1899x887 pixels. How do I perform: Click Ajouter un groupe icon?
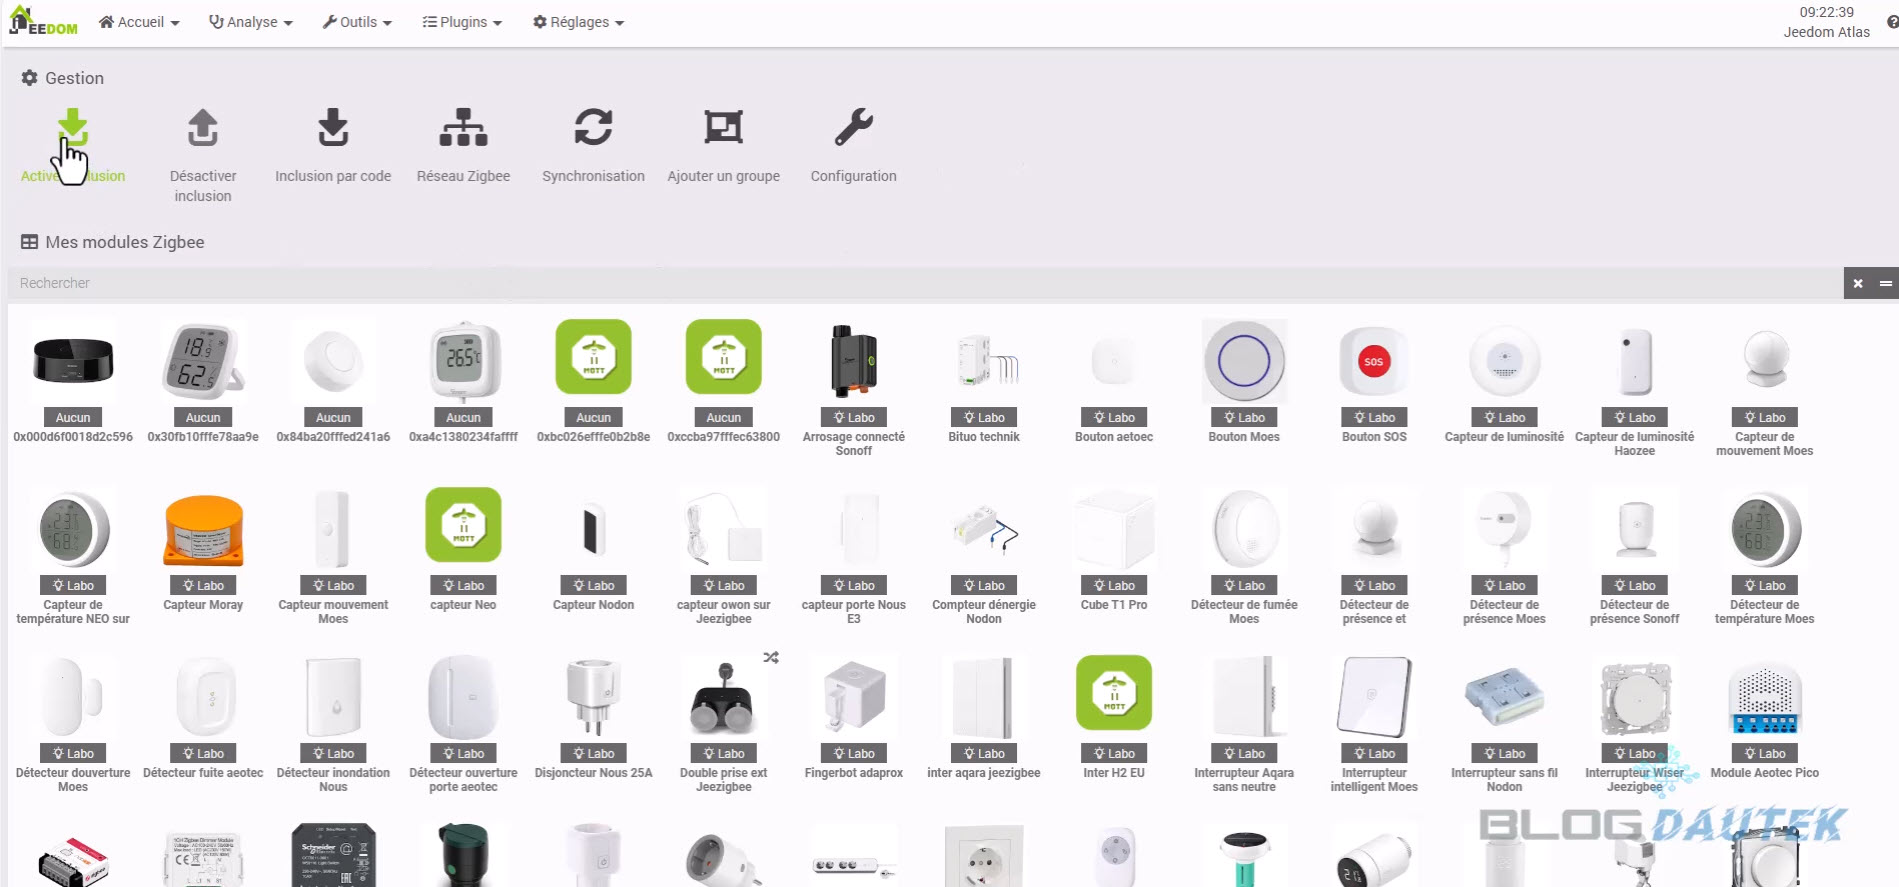[723, 129]
